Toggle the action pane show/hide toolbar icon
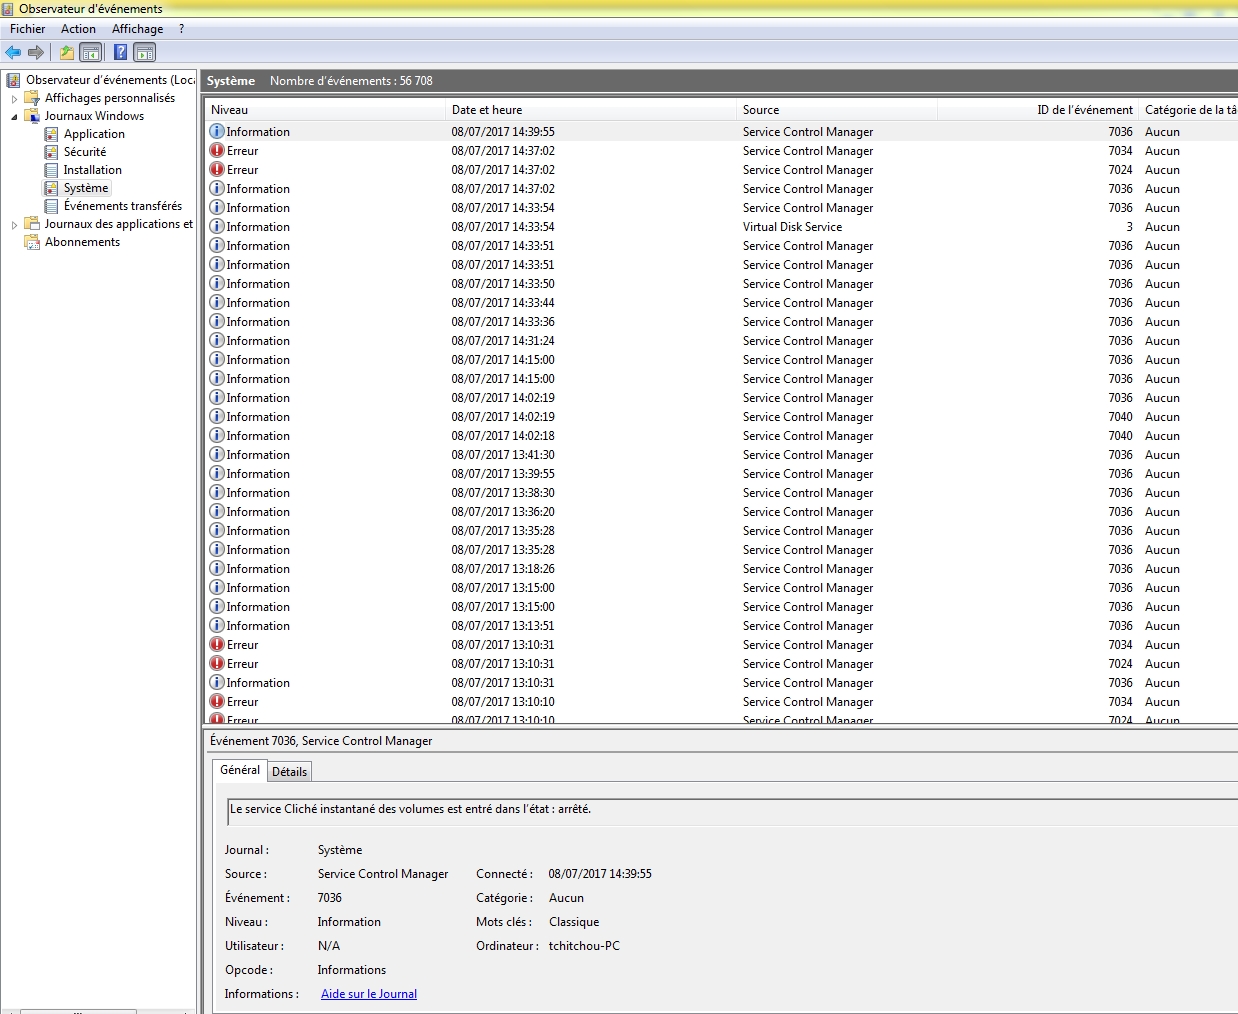Screen dimensions: 1238x1014 tap(145, 53)
